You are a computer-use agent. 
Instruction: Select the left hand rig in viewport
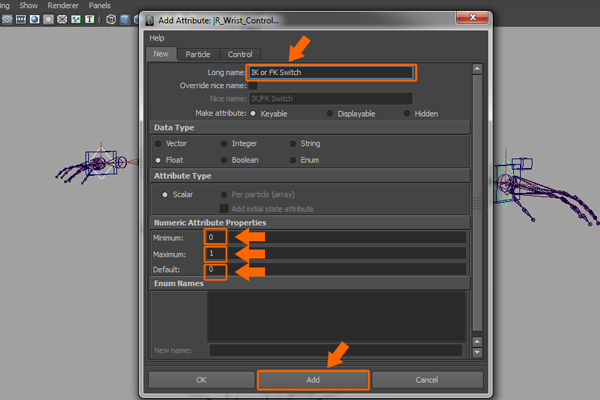(96, 165)
